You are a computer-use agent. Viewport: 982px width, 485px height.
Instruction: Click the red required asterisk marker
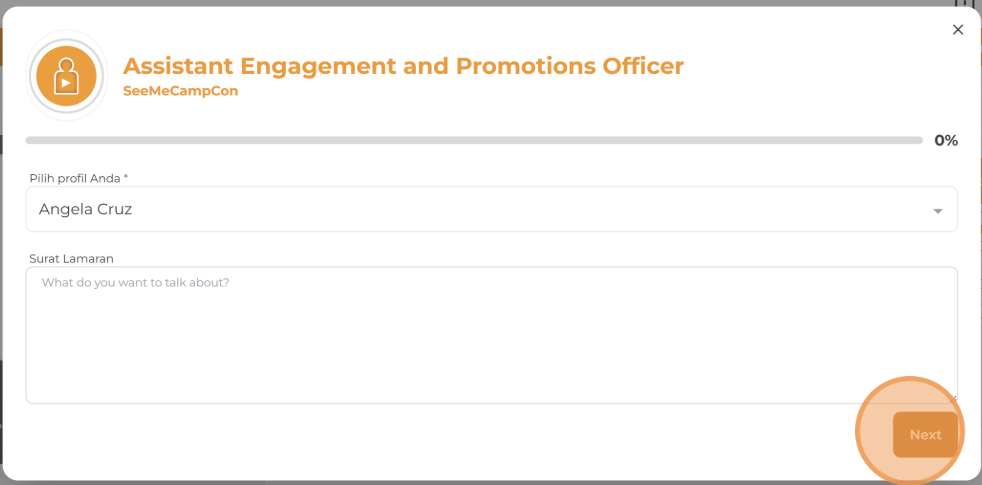coord(126,179)
